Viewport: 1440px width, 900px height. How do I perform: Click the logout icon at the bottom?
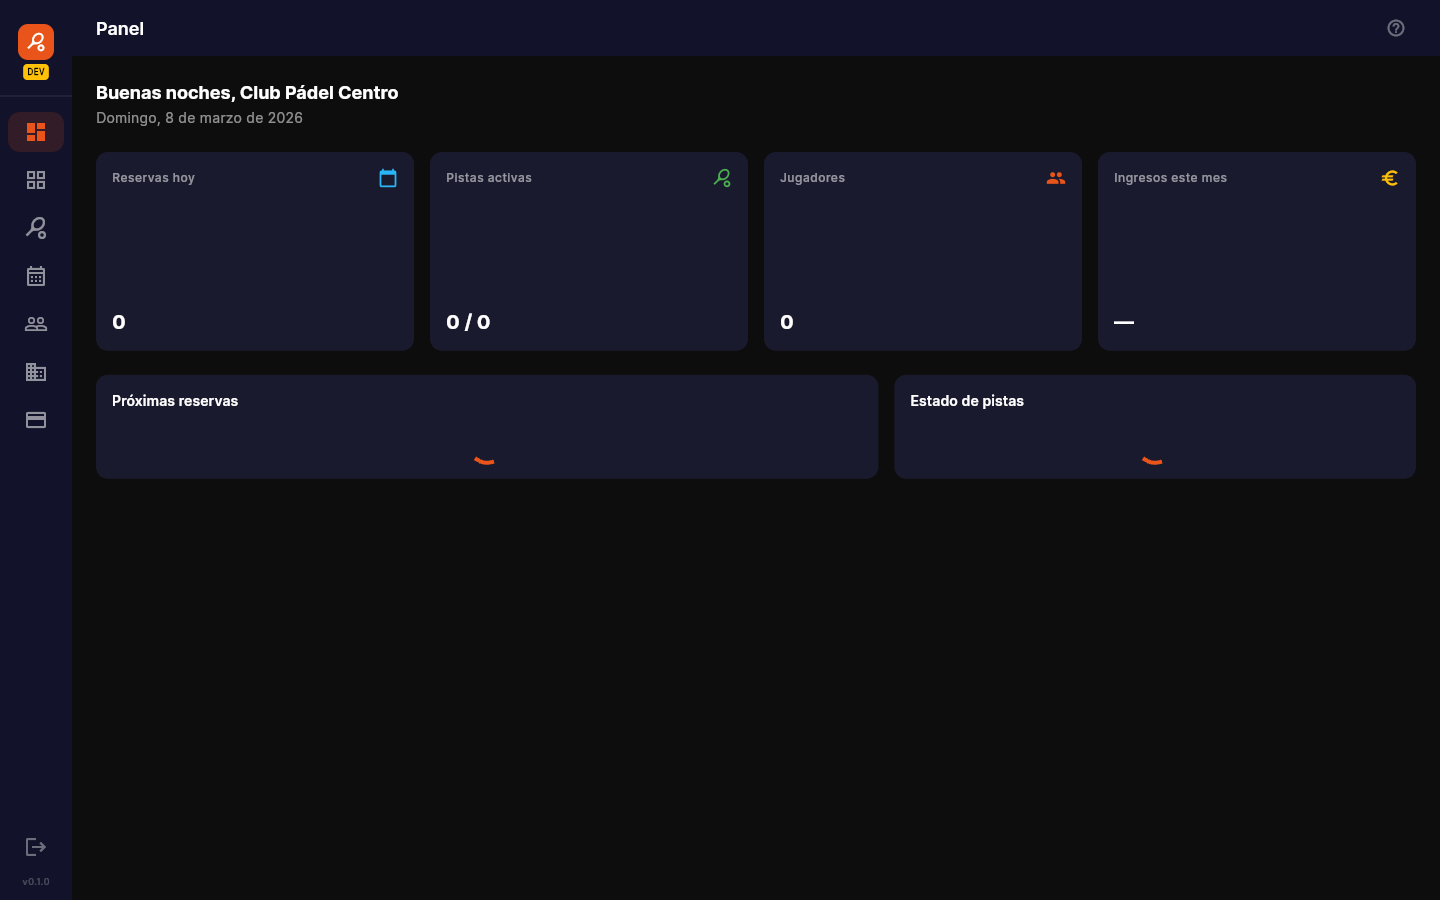click(x=36, y=846)
